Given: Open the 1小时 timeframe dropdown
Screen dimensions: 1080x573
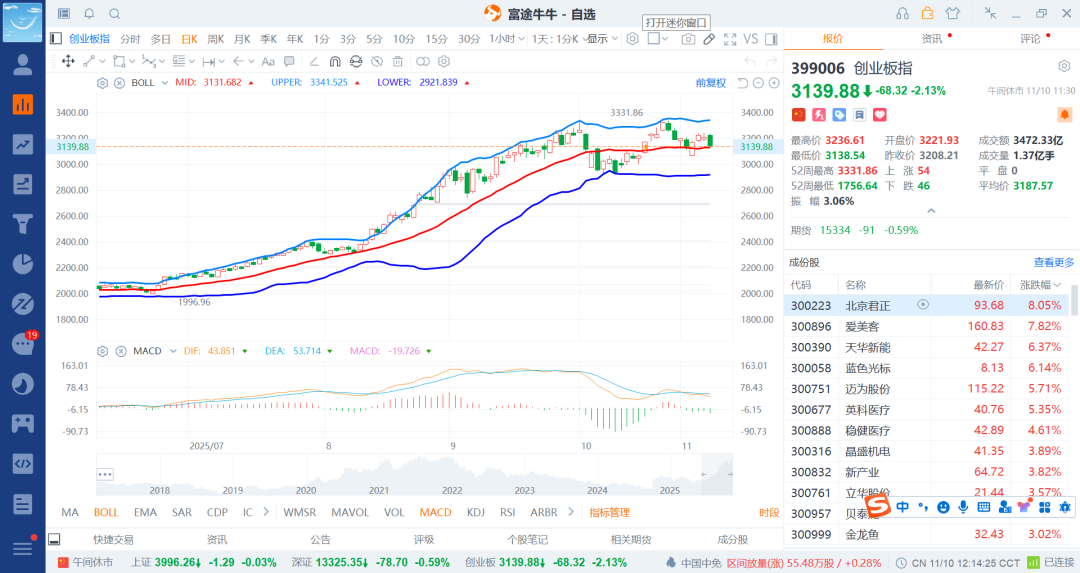Looking at the screenshot, I should coord(505,39).
